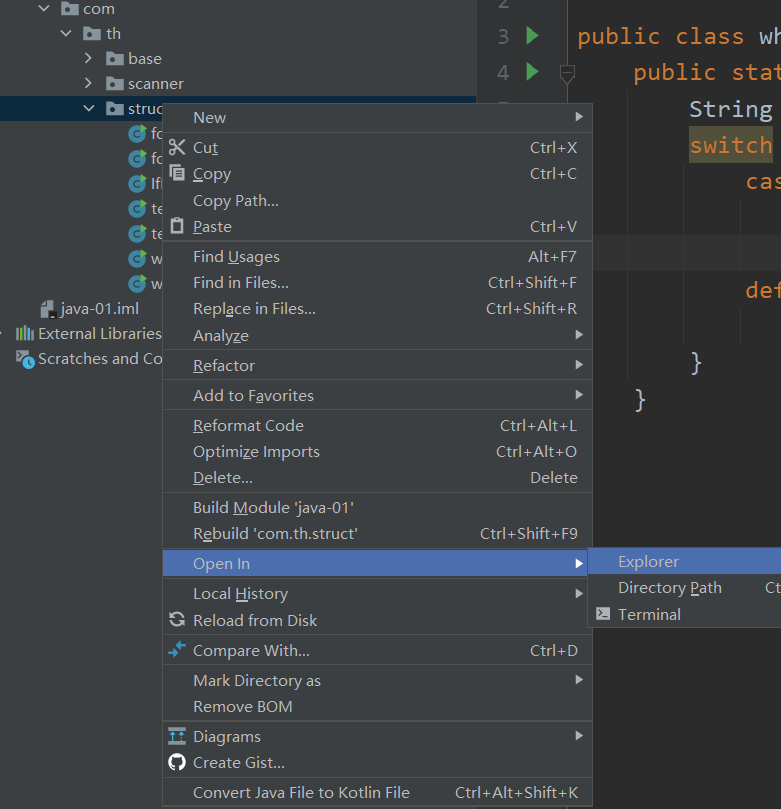The height and width of the screenshot is (809, 781).
Task: Click the java-01.iml file icon
Action: click(48, 309)
